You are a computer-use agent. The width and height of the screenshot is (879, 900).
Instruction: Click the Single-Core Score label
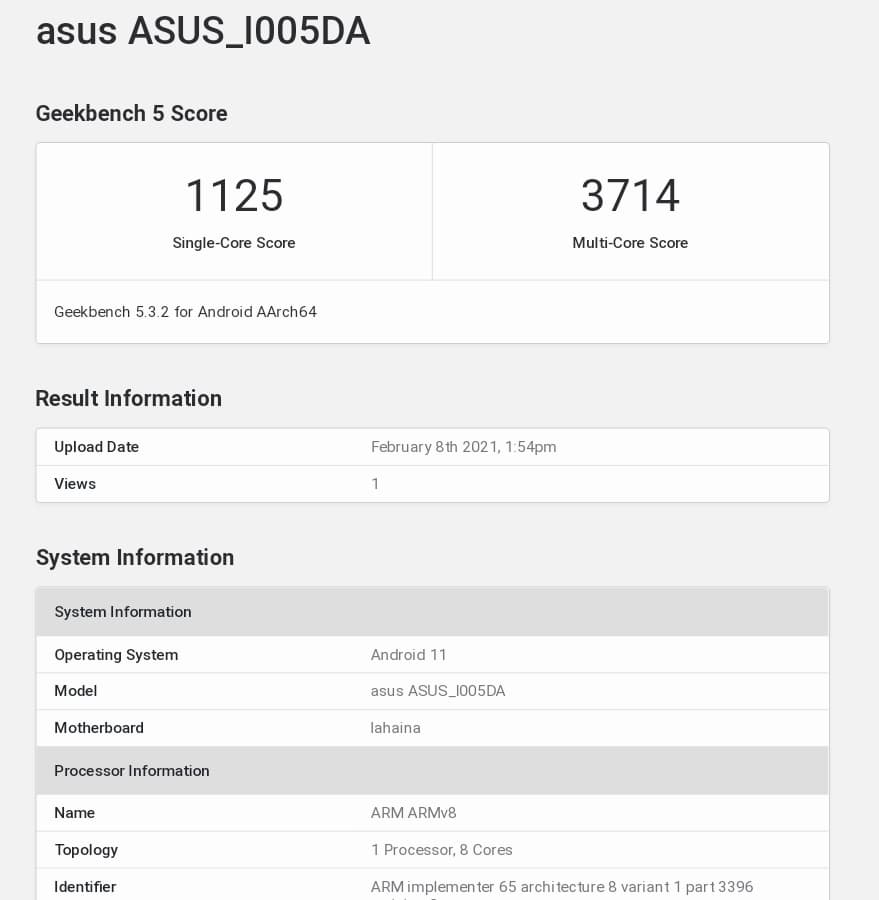[x=234, y=243]
